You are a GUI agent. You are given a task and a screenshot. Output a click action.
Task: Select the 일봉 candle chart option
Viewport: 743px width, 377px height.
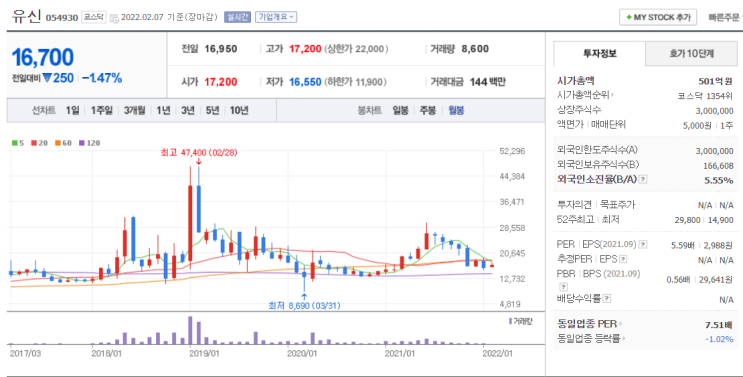[x=400, y=110]
